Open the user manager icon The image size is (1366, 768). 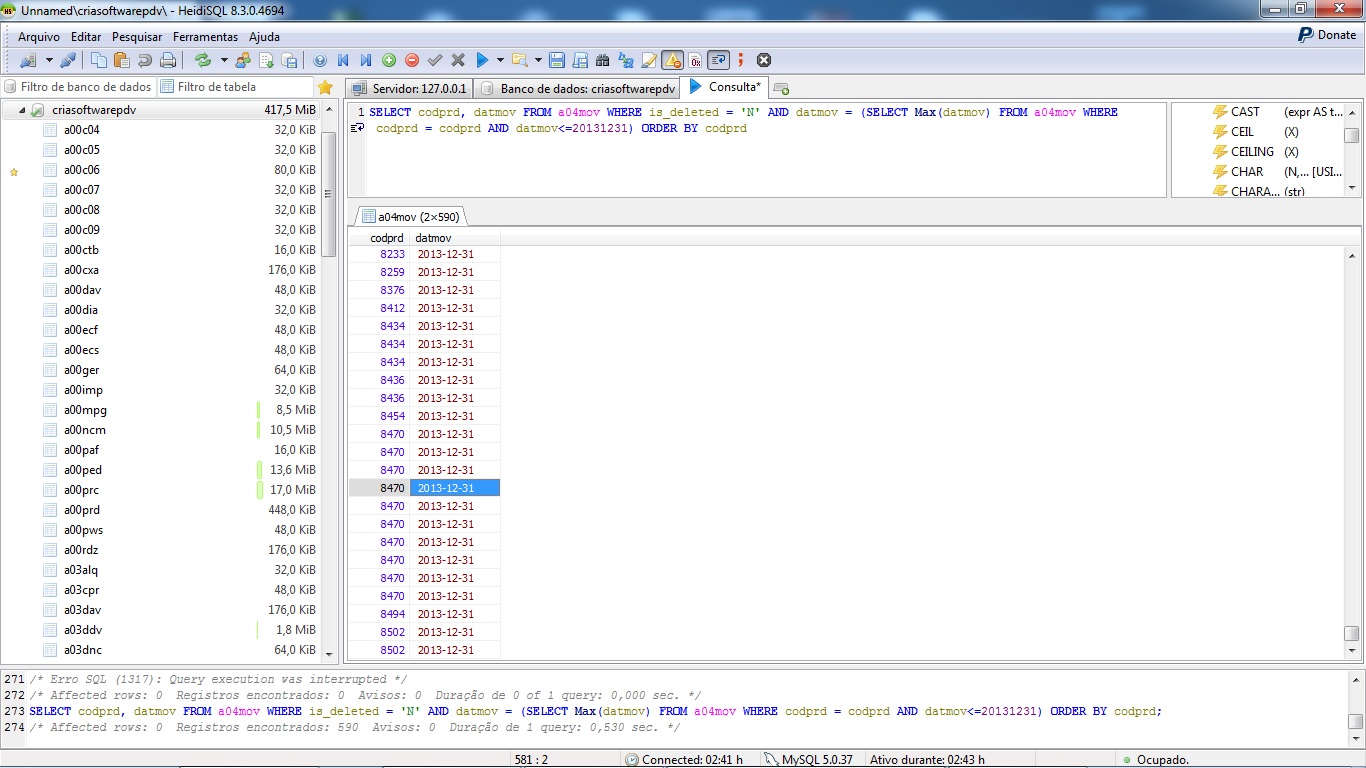pos(243,60)
